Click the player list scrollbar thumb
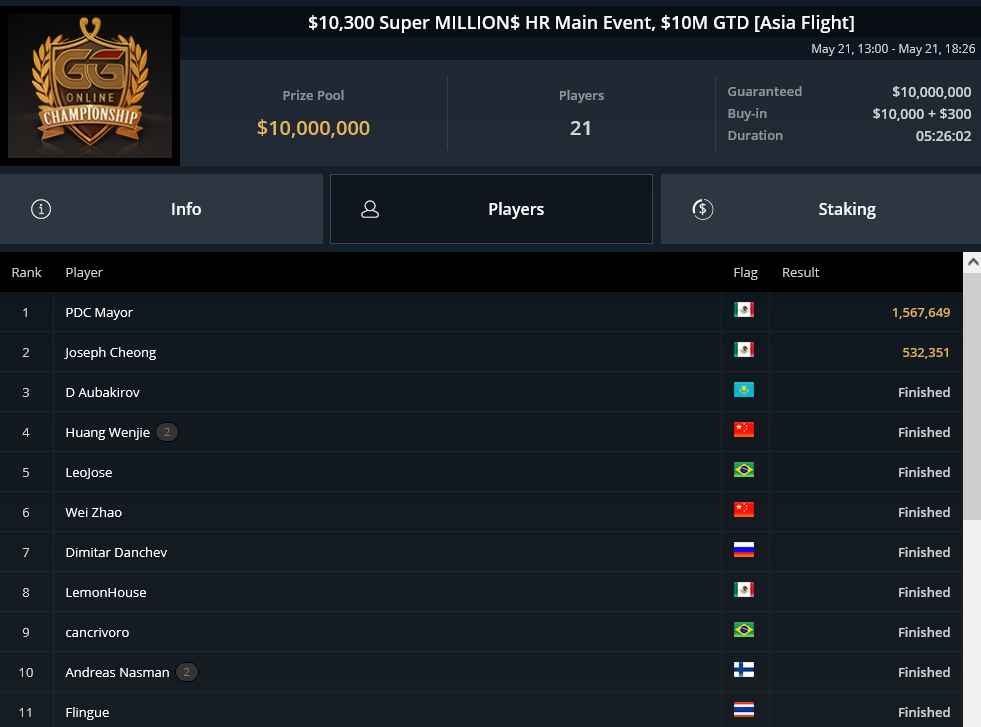Screen dimensions: 981x727 (972, 396)
